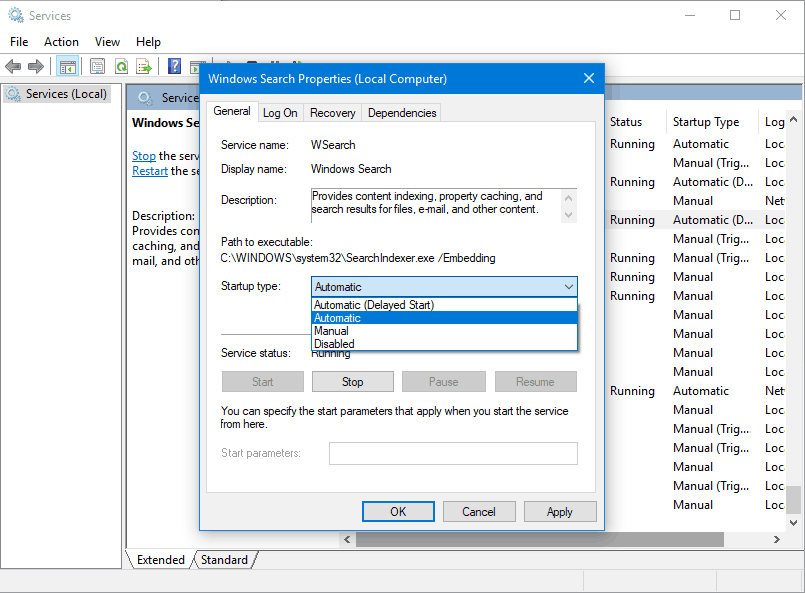The height and width of the screenshot is (593, 805).
Task: Switch to the Log On tab
Action: [x=280, y=113]
